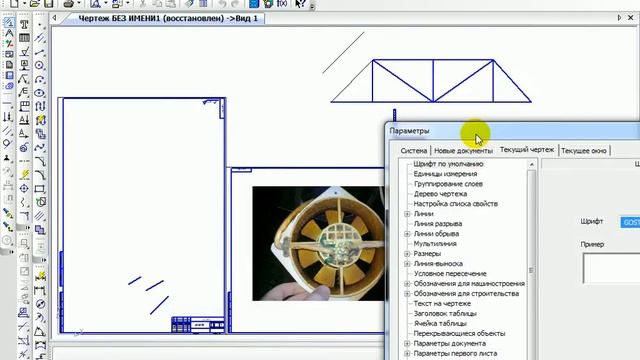Expand the Параметры документа node
The image size is (640, 360).
pos(407,344)
